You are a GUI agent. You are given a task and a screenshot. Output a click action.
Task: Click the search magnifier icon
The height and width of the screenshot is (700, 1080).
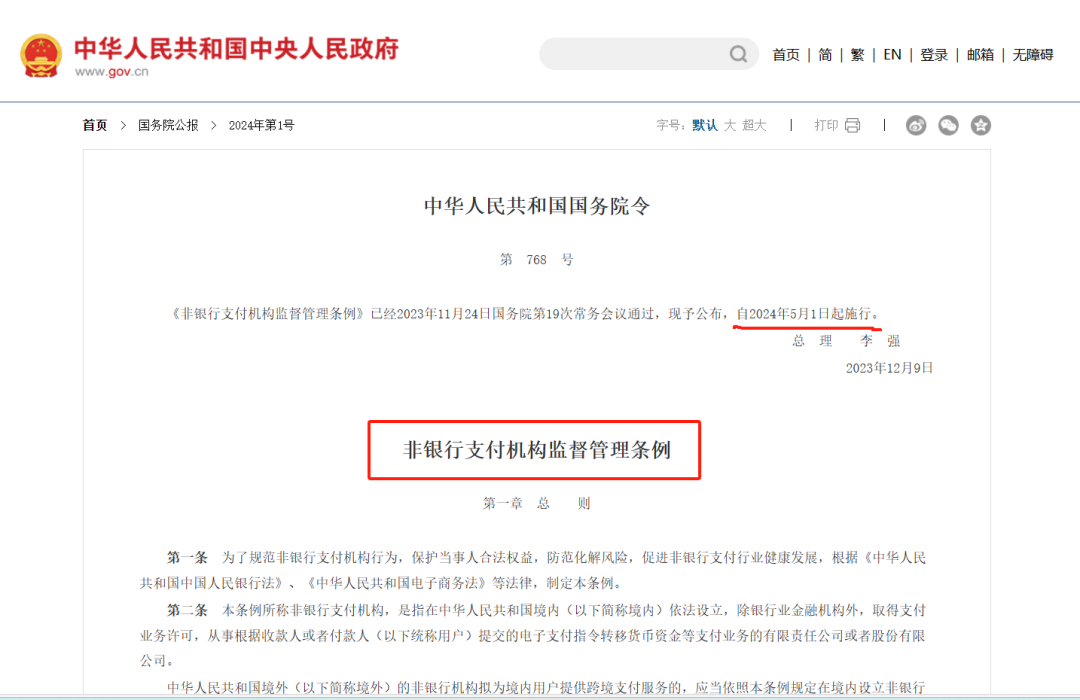tap(737, 54)
